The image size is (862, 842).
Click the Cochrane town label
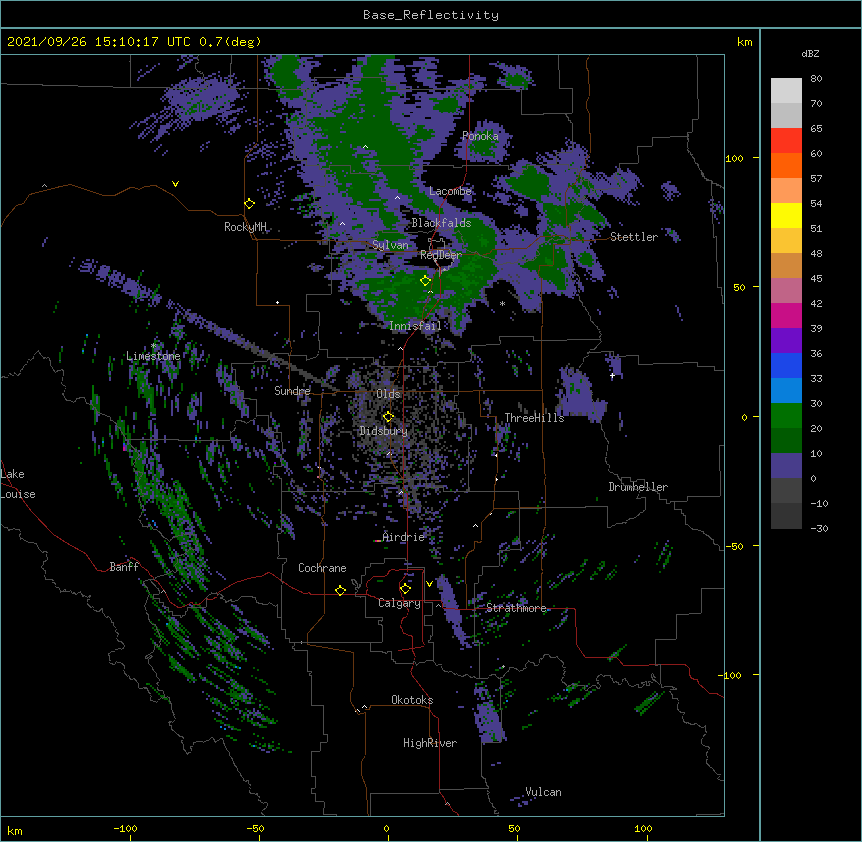[x=322, y=568]
